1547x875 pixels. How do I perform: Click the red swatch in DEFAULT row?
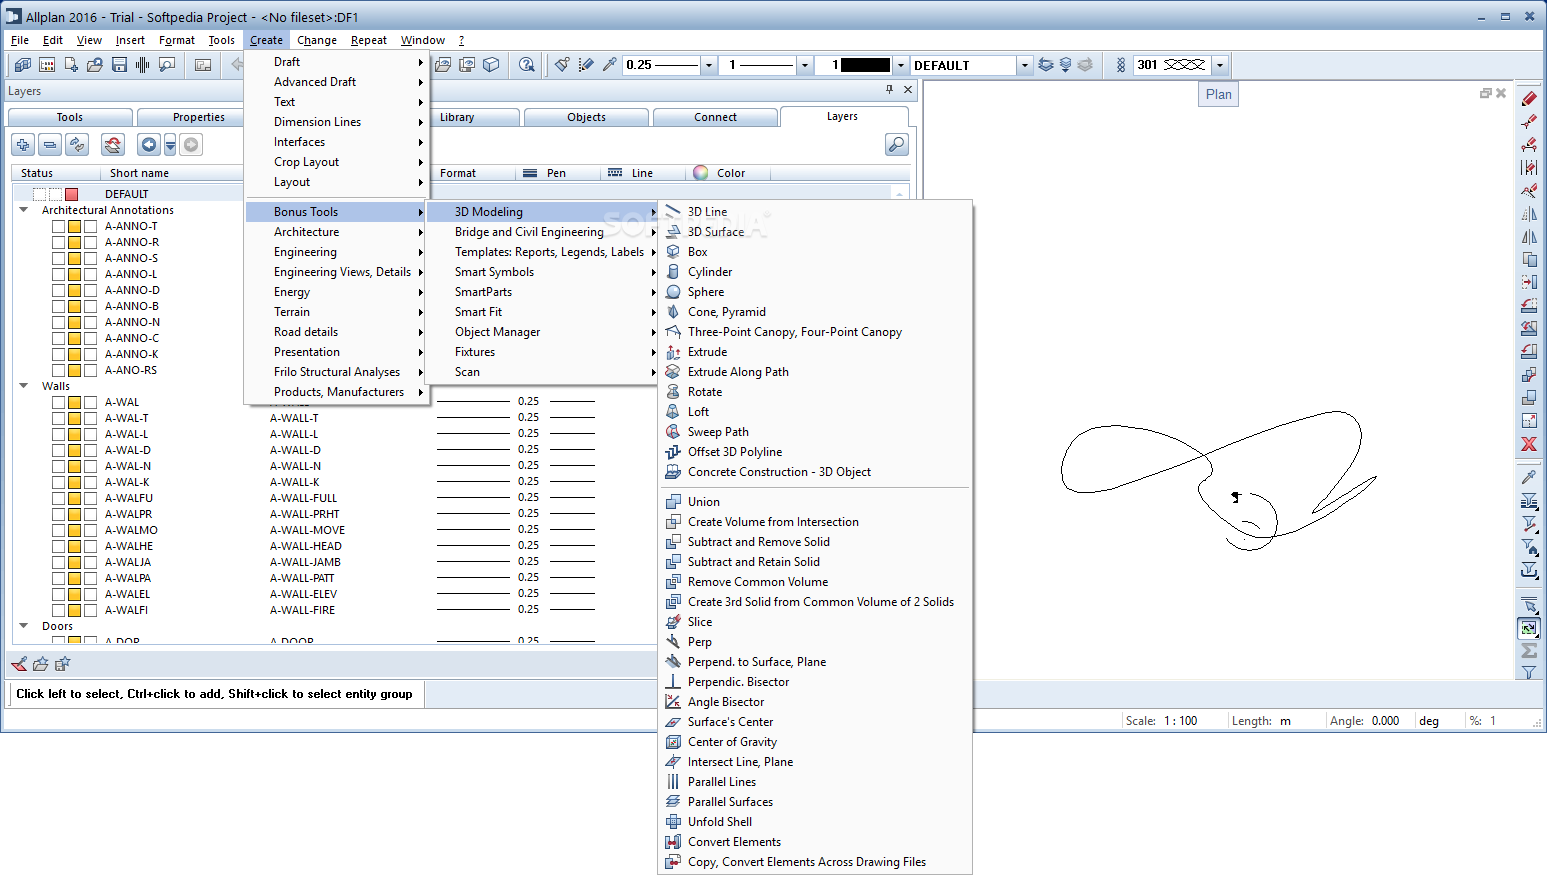point(71,194)
